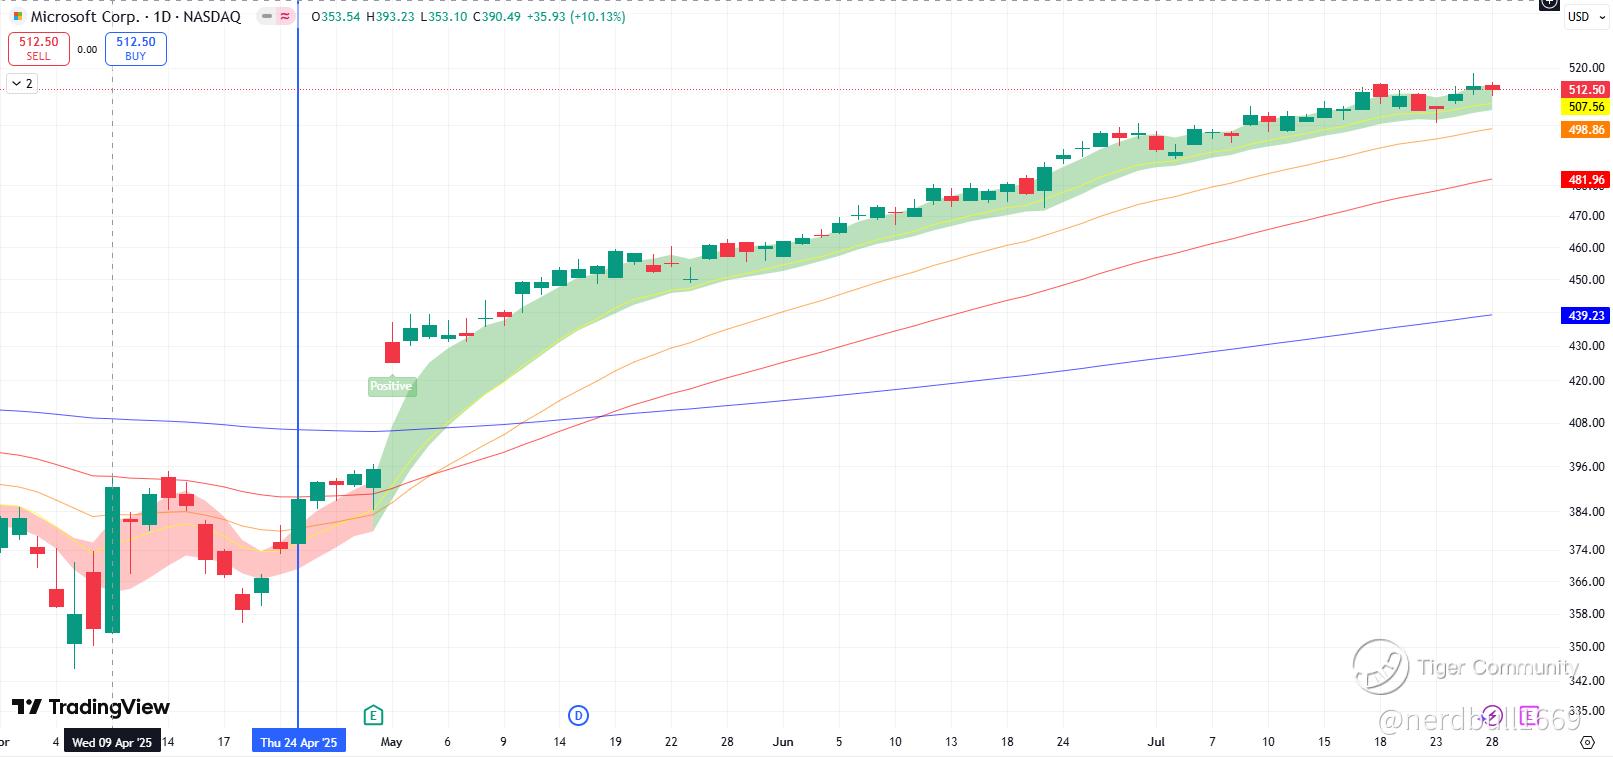Click the blue 439.23 moving average label

tap(1586, 315)
